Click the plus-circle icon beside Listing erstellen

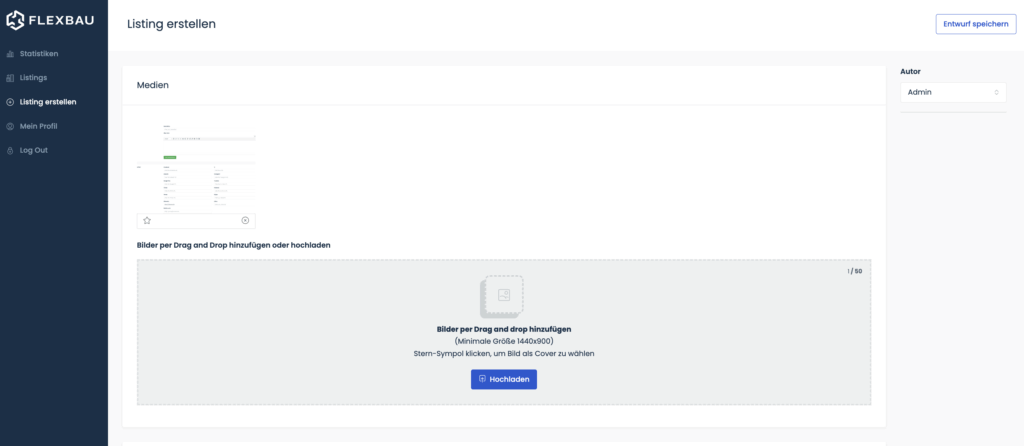tap(10, 102)
